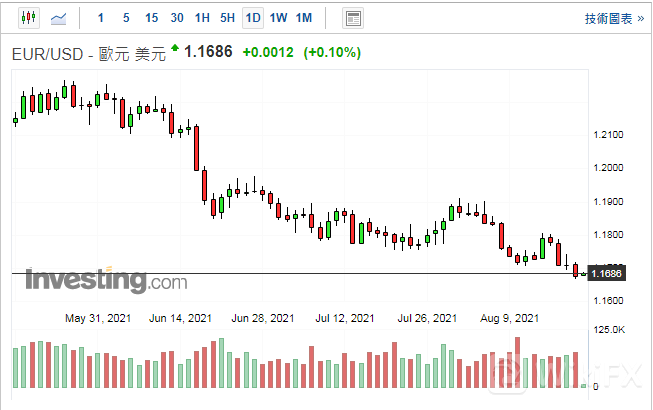
Task: Click the May 31, 2021 date label
Action: point(96,319)
